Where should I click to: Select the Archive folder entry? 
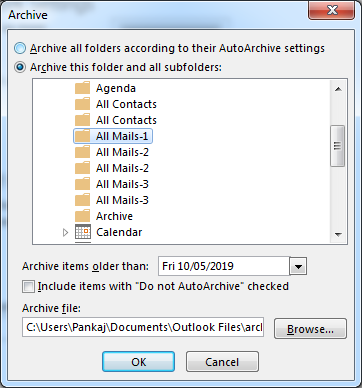click(x=114, y=216)
